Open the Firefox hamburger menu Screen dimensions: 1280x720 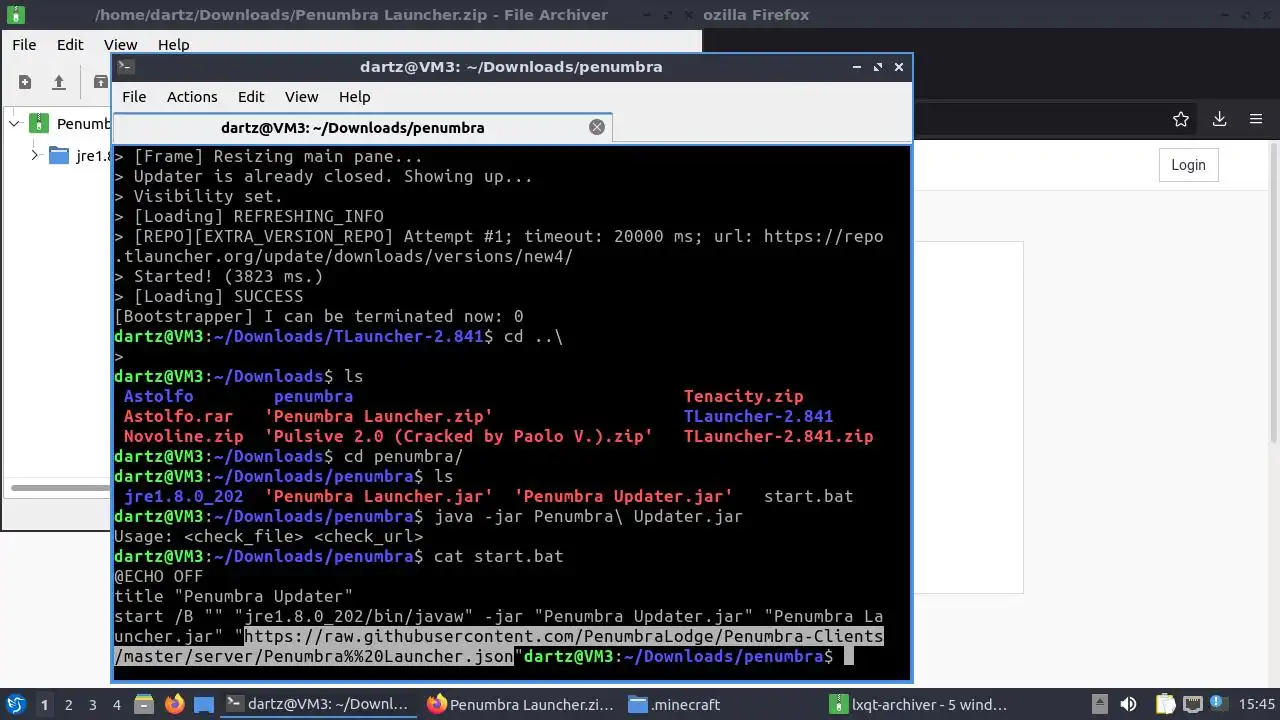click(1256, 119)
